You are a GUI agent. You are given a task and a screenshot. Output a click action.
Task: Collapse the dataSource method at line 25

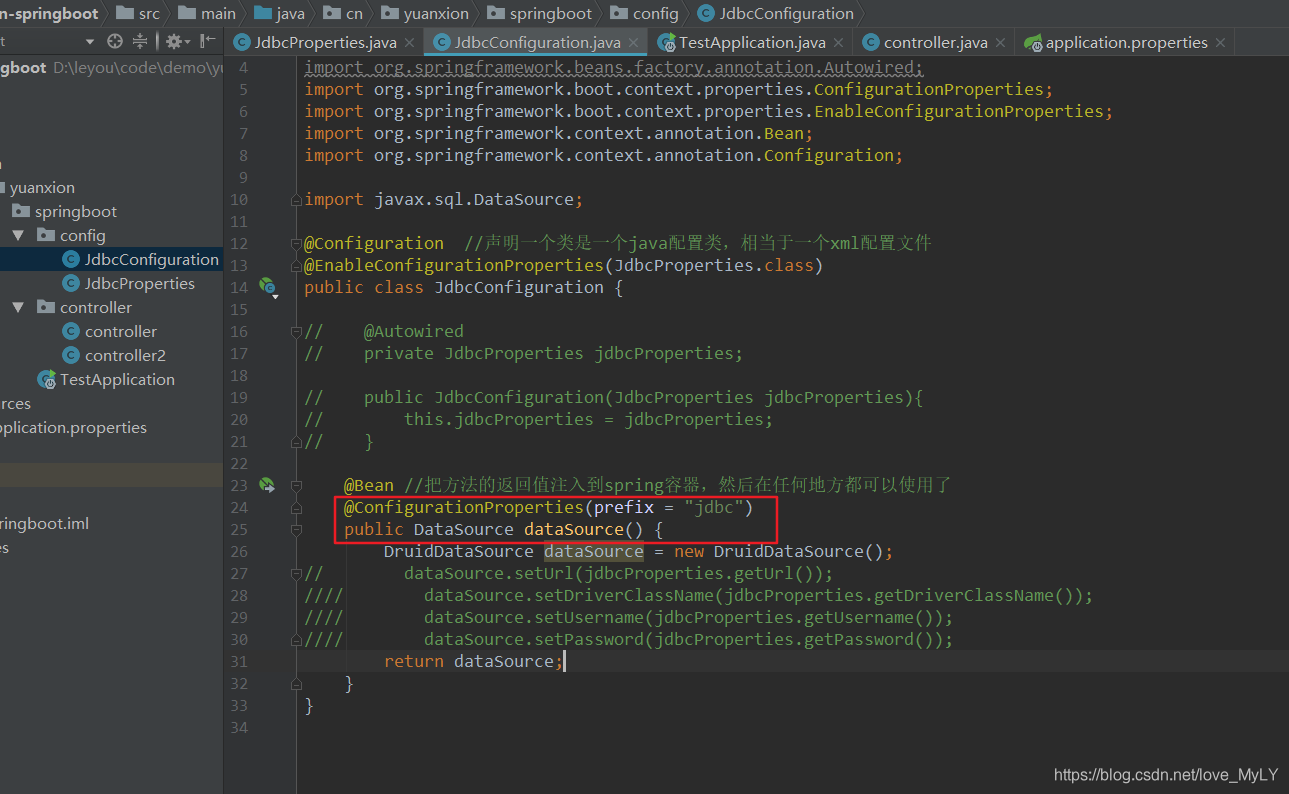click(296, 529)
